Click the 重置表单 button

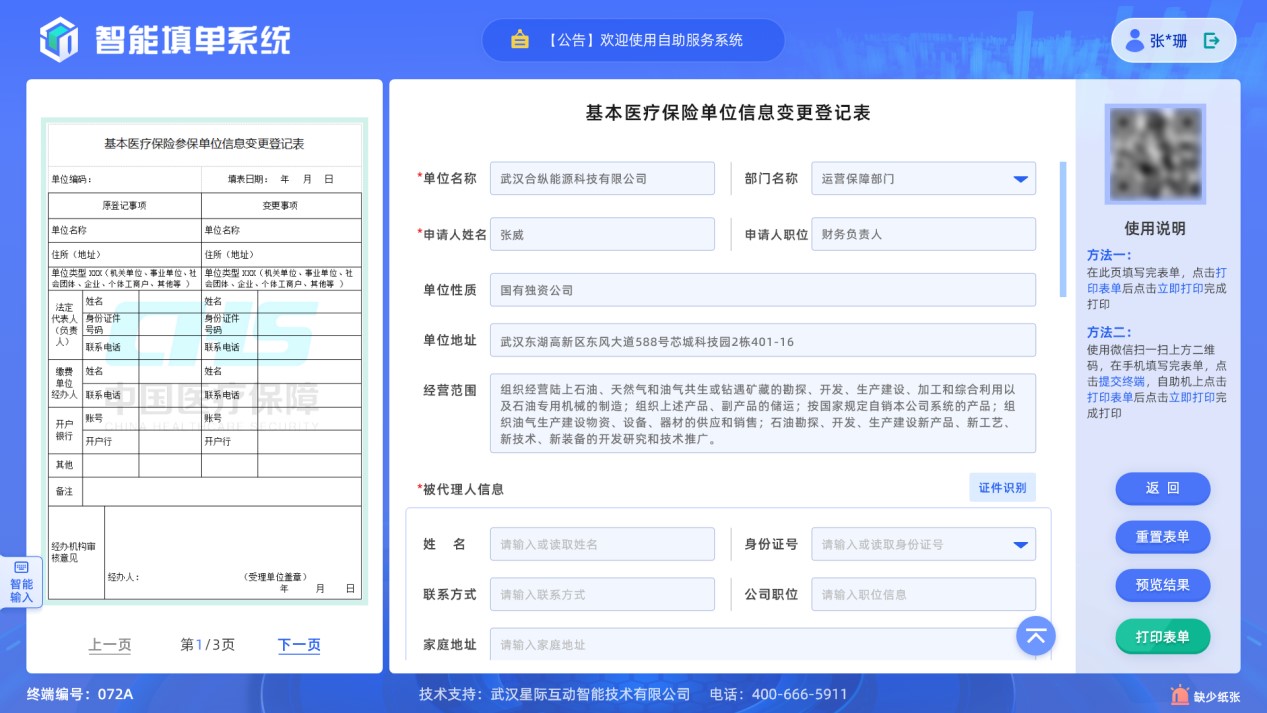pos(1162,537)
